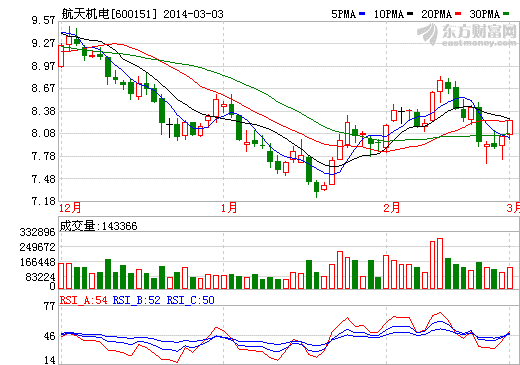Click the RSI_B:52 indicator label
Screen dimensions: 520x365
coord(137,300)
